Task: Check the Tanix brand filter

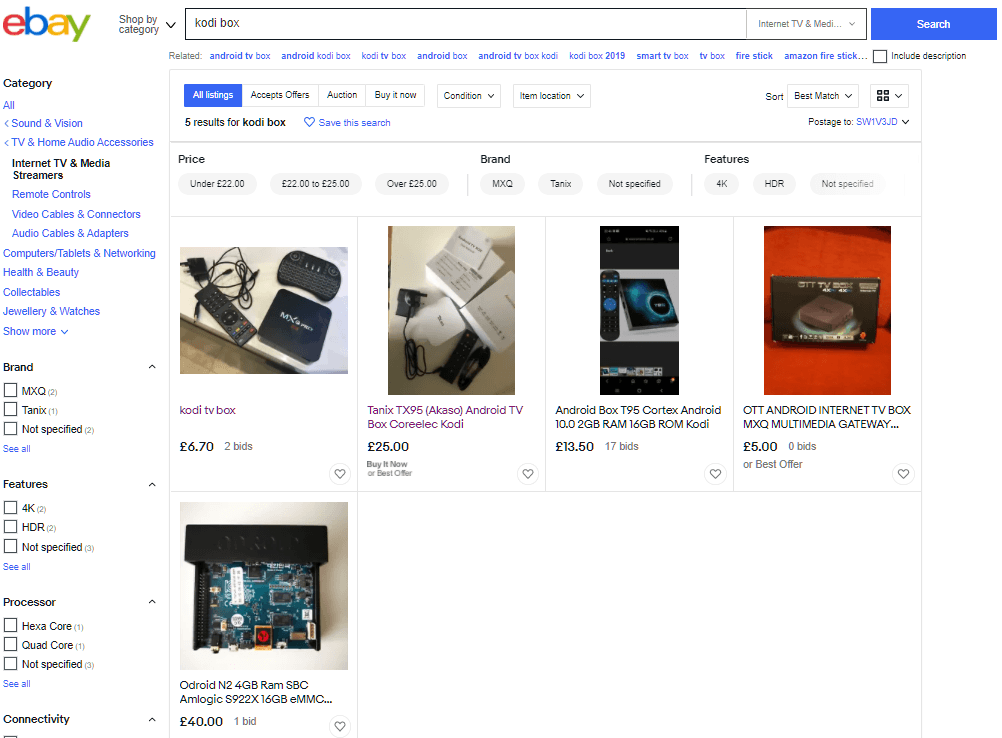Action: tap(10, 410)
